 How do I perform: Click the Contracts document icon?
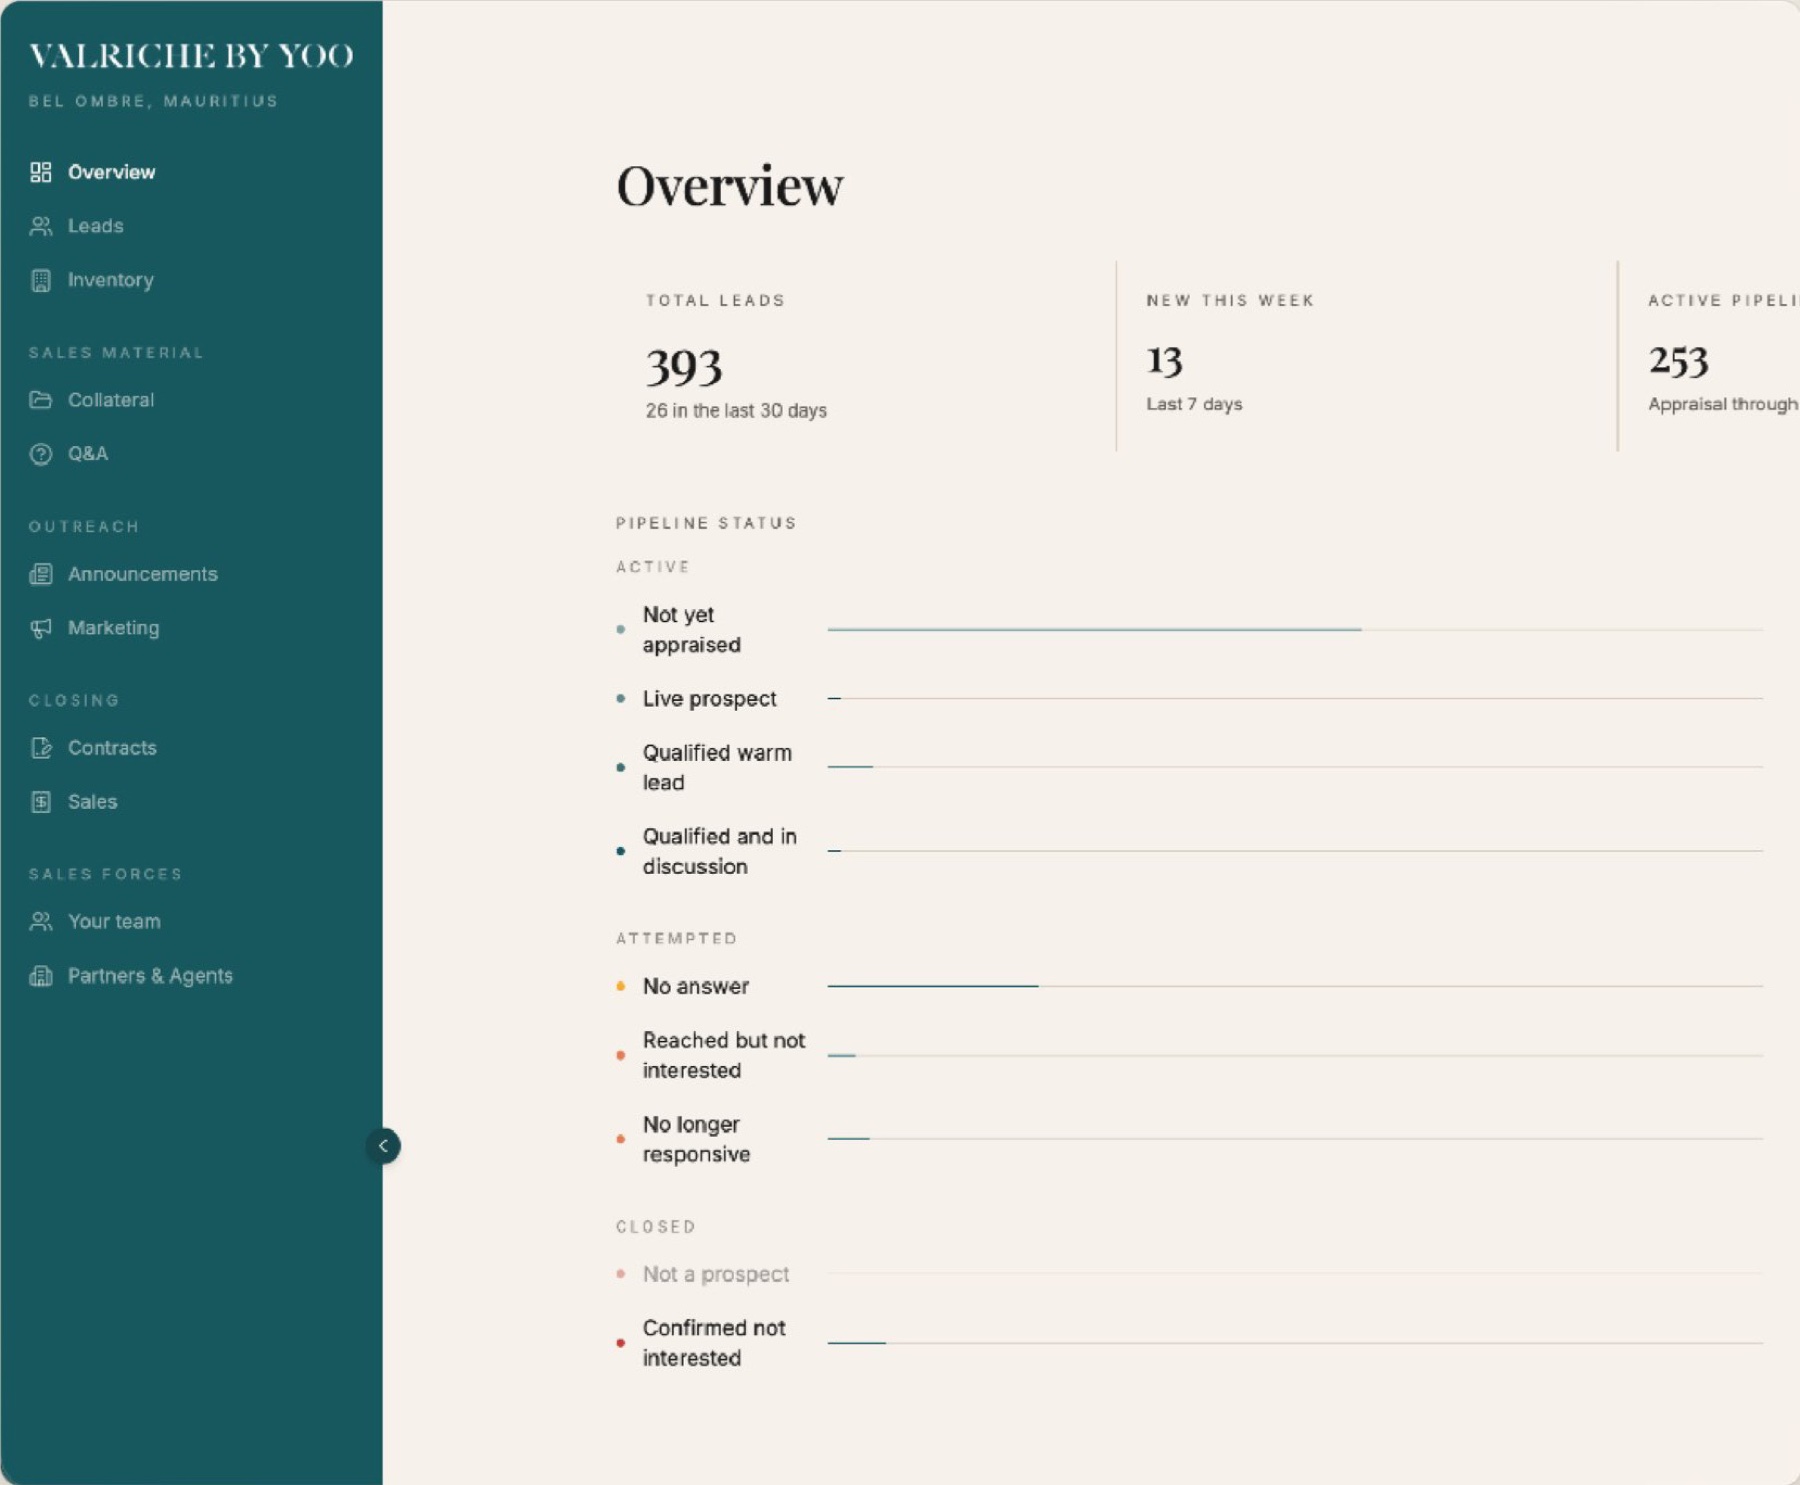coord(41,748)
